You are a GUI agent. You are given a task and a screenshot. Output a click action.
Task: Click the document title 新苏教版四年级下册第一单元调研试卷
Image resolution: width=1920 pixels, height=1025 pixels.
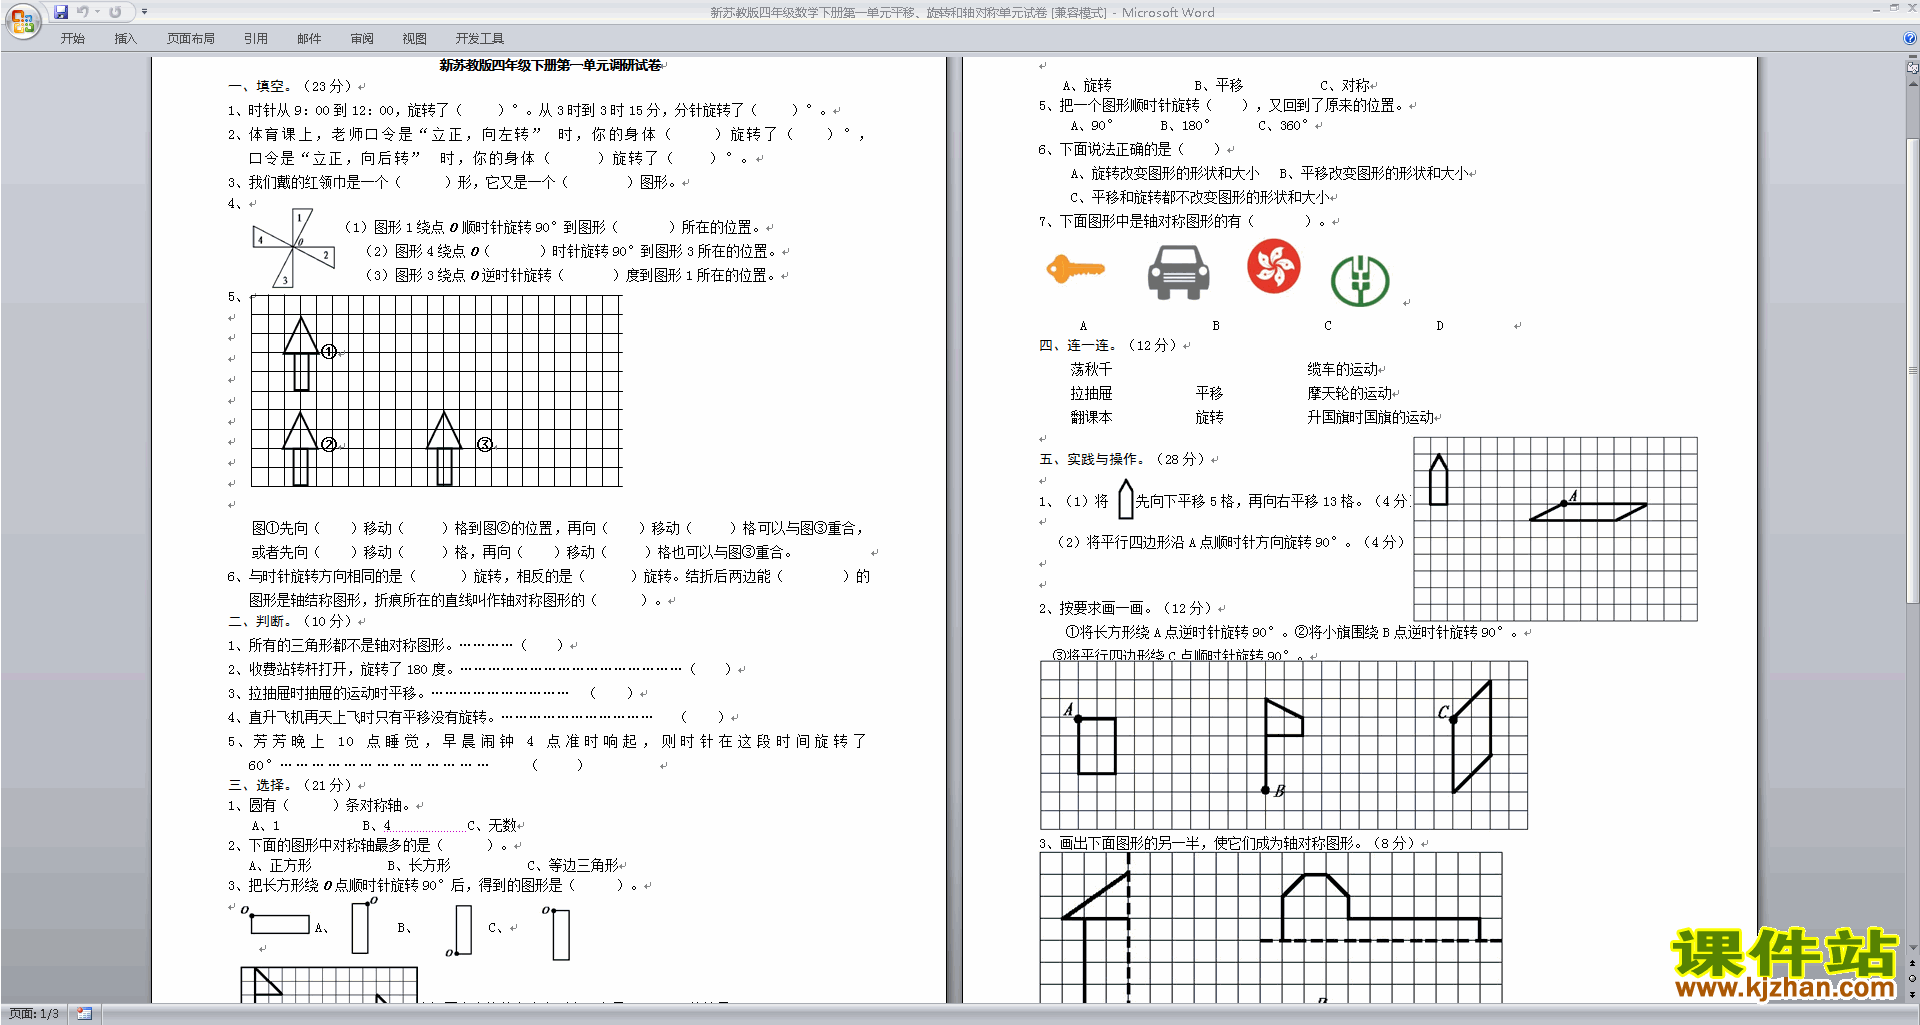(x=551, y=65)
